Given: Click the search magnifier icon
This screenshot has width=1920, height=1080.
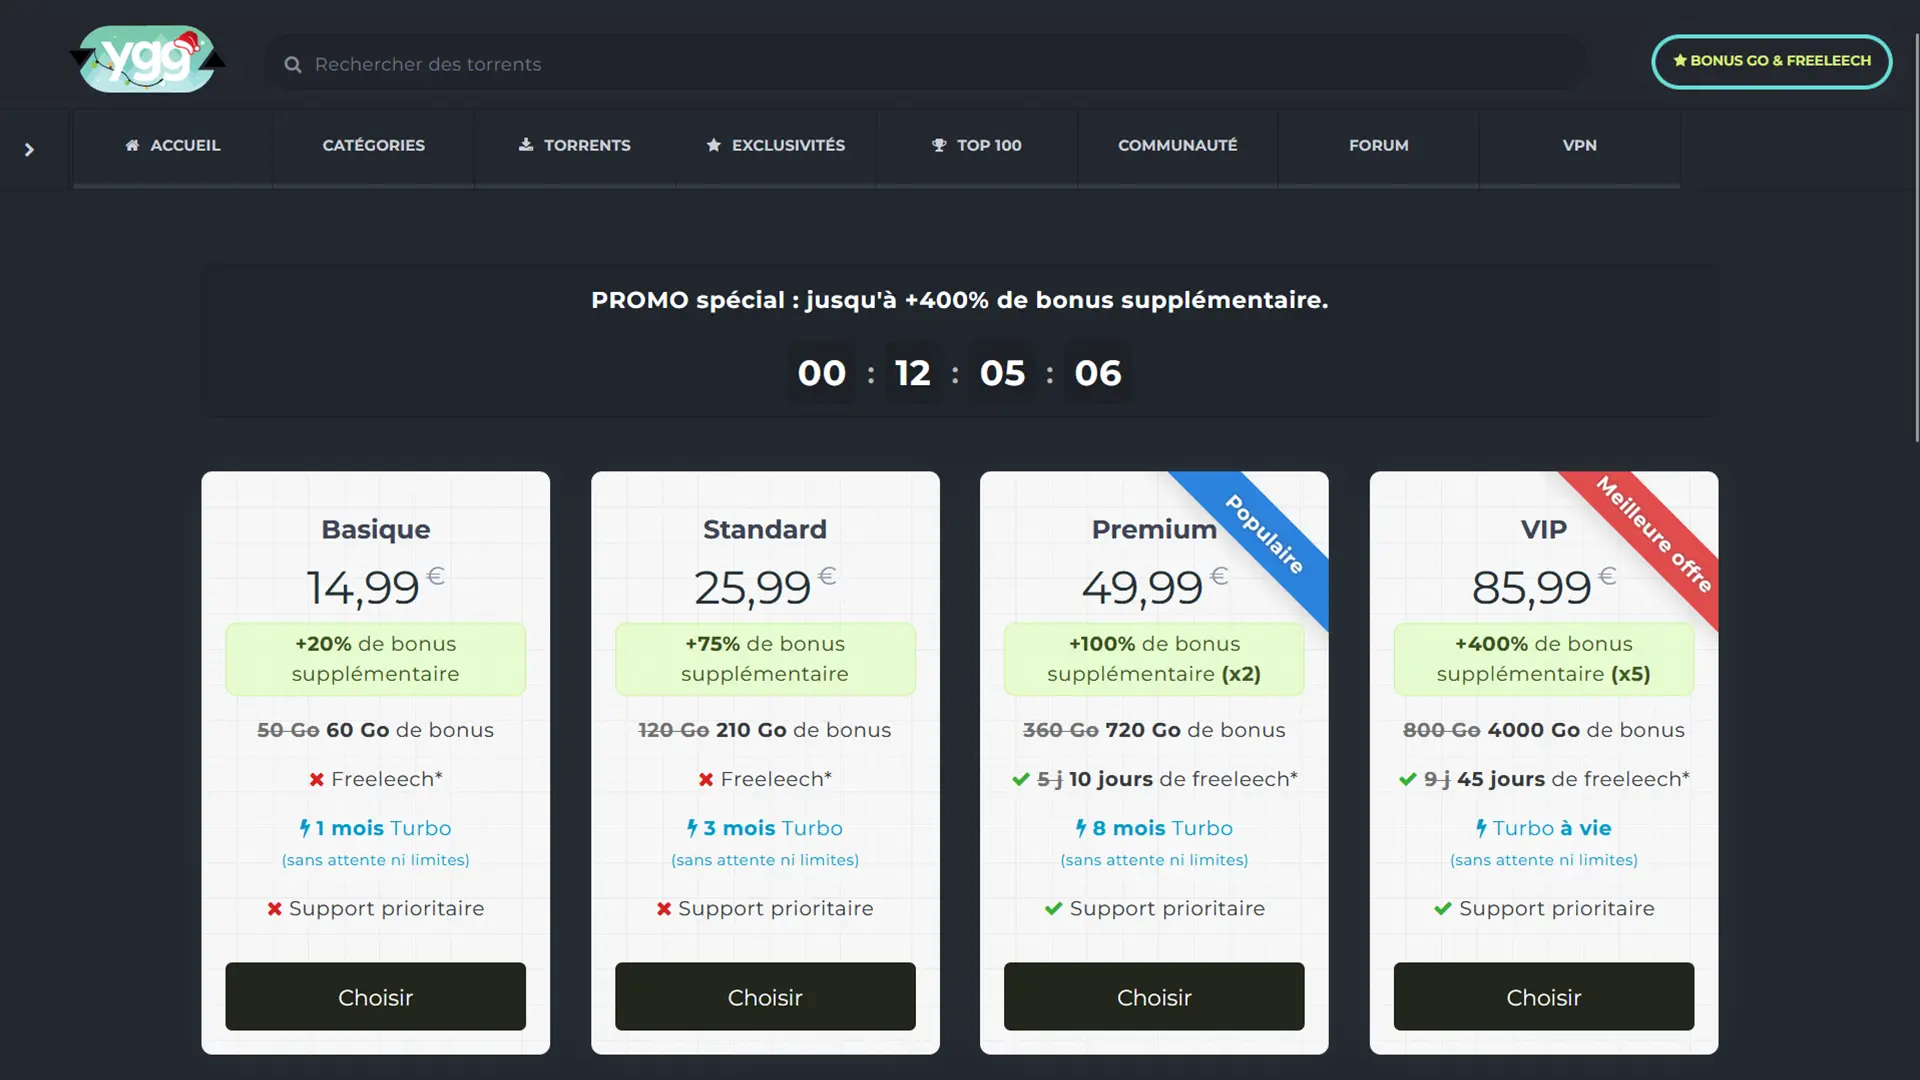Looking at the screenshot, I should click(x=293, y=65).
